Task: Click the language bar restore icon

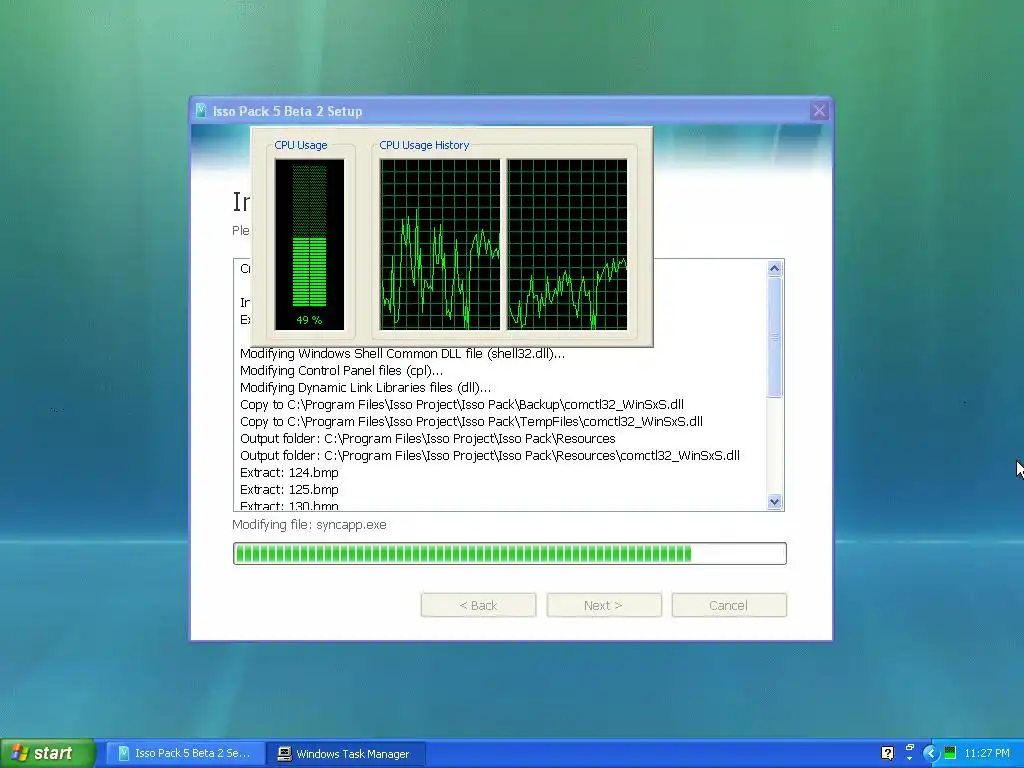Action: [909, 748]
